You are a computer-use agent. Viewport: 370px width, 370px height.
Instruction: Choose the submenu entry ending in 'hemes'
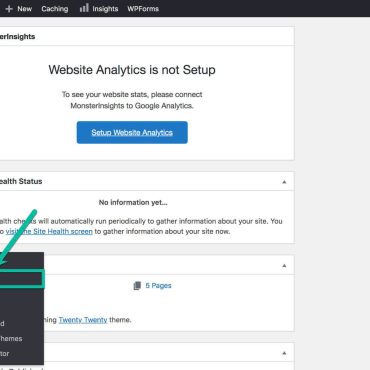coord(11,339)
